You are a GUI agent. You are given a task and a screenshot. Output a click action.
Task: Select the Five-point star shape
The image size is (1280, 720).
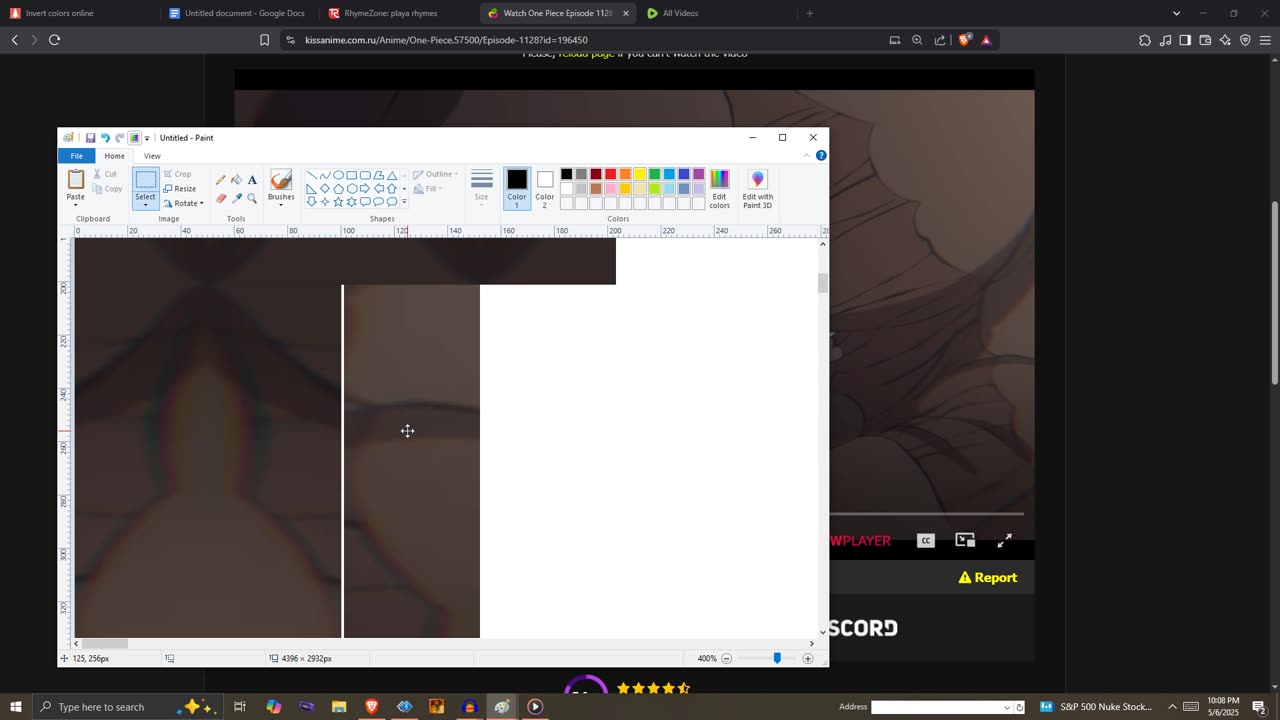[338, 201]
